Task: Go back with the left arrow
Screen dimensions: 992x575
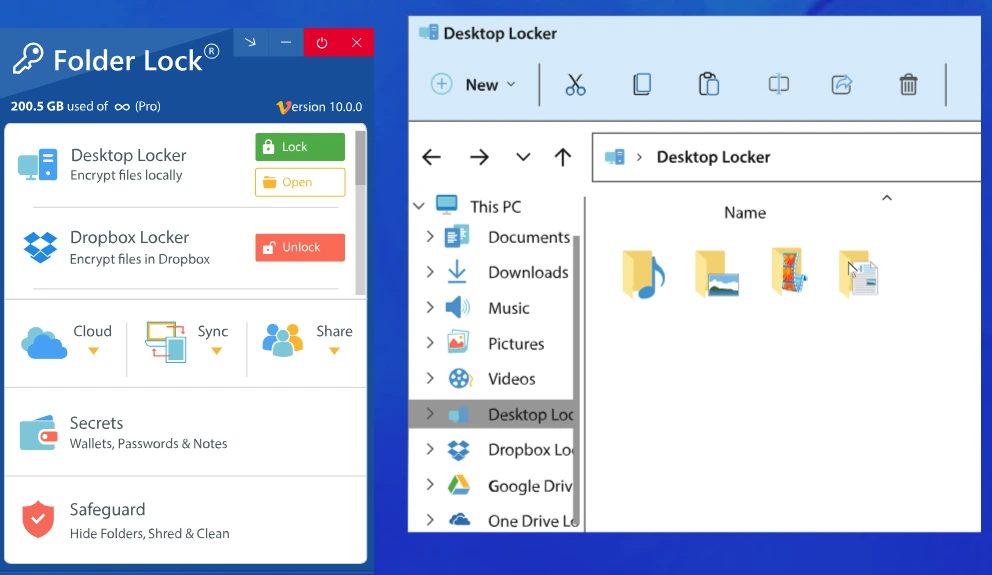Action: click(431, 157)
